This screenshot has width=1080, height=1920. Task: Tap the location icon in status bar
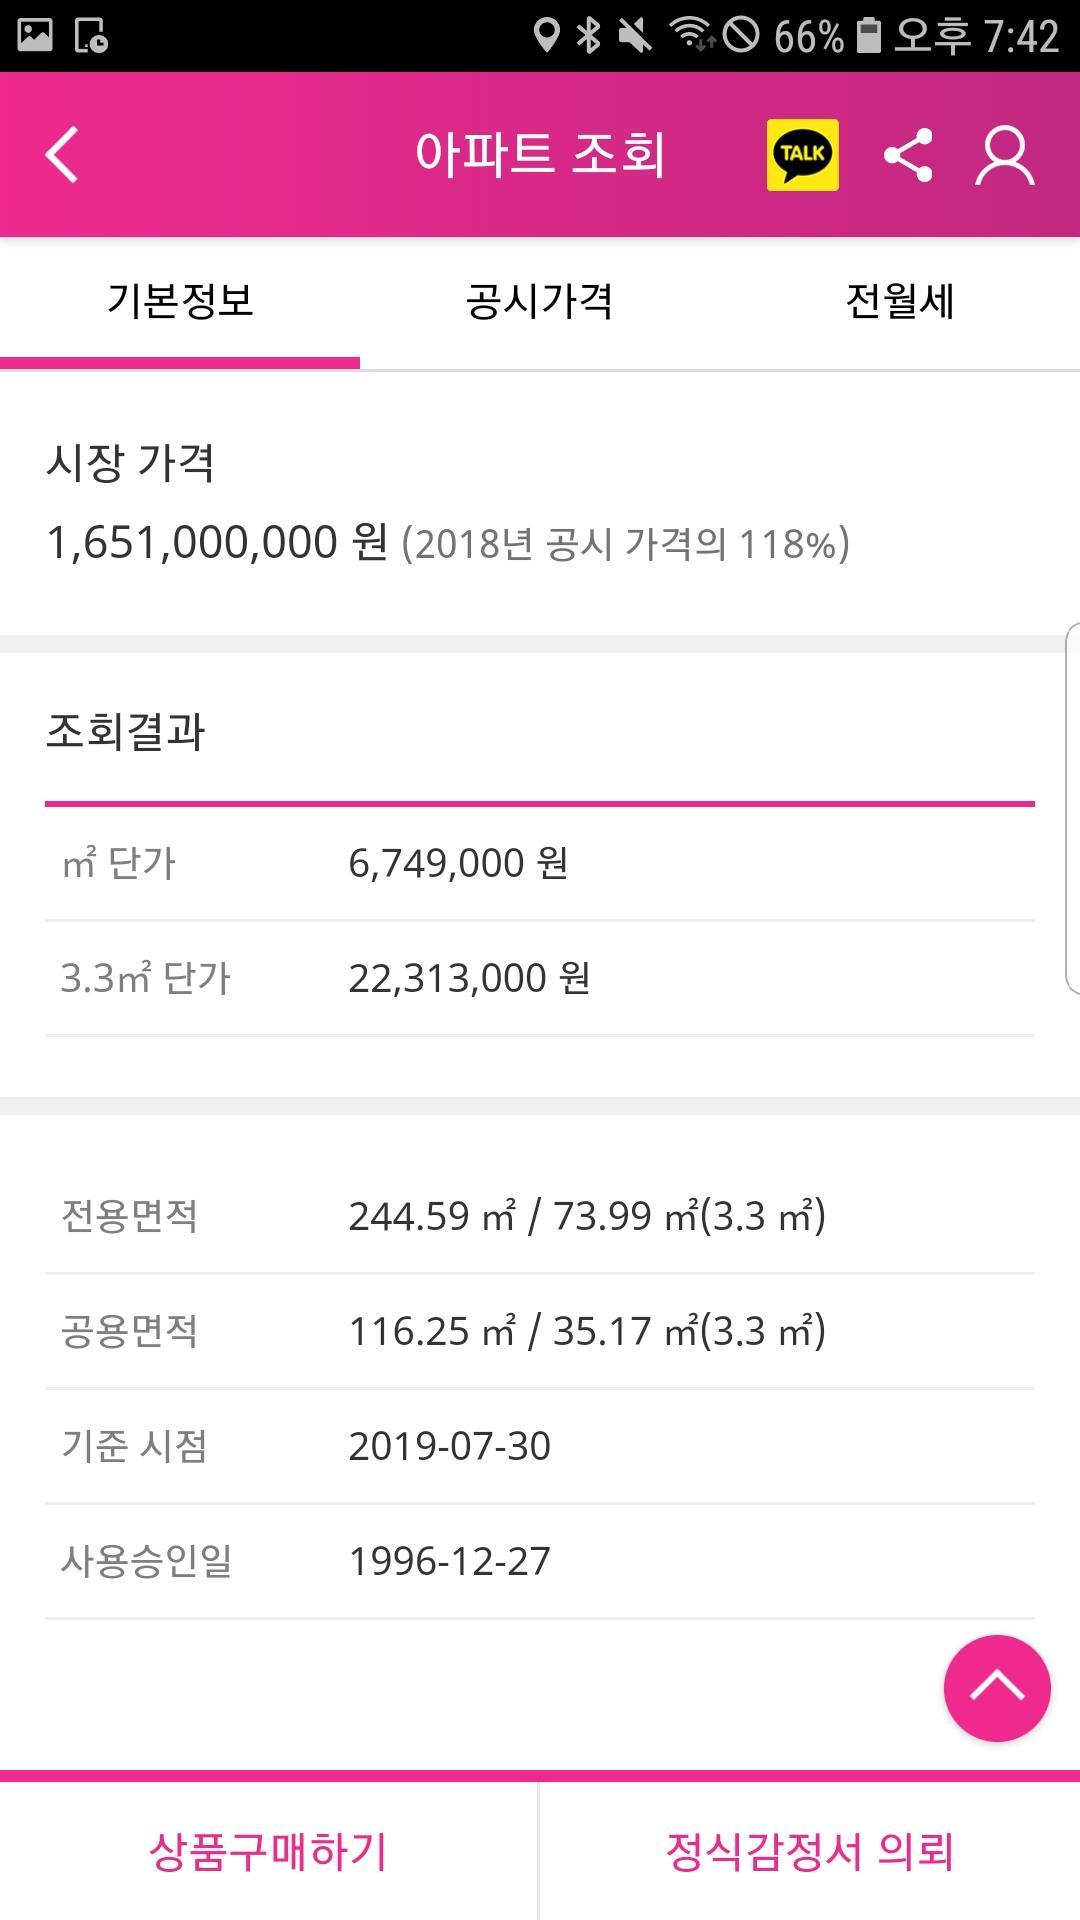(546, 36)
